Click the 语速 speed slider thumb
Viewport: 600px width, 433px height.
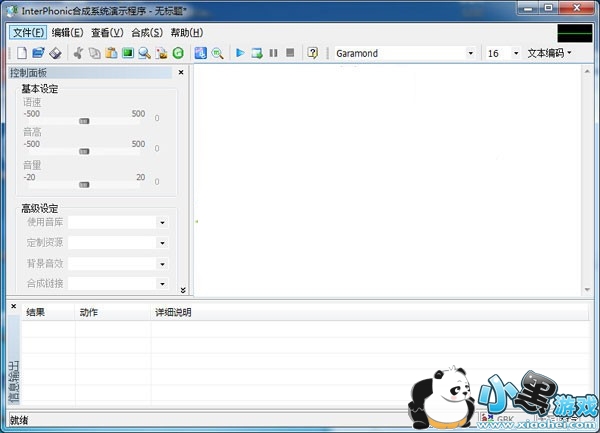click(x=84, y=121)
